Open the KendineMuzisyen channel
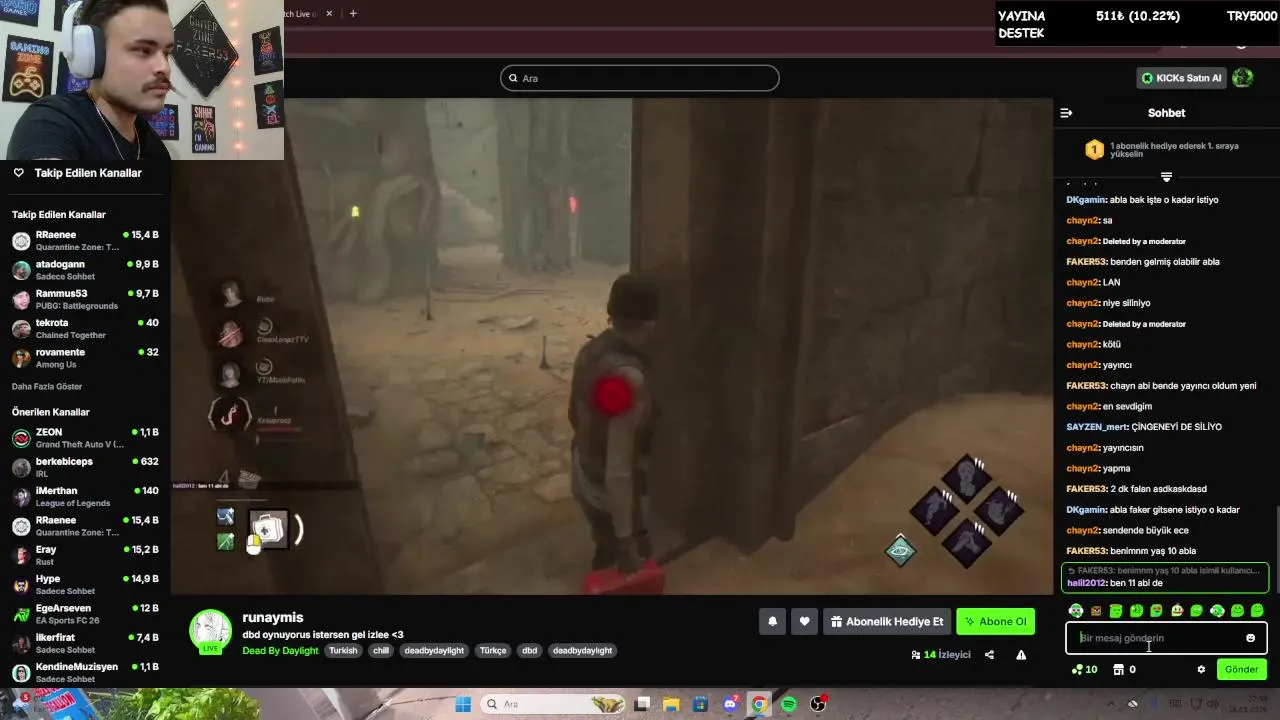The height and width of the screenshot is (720, 1280). click(85, 672)
